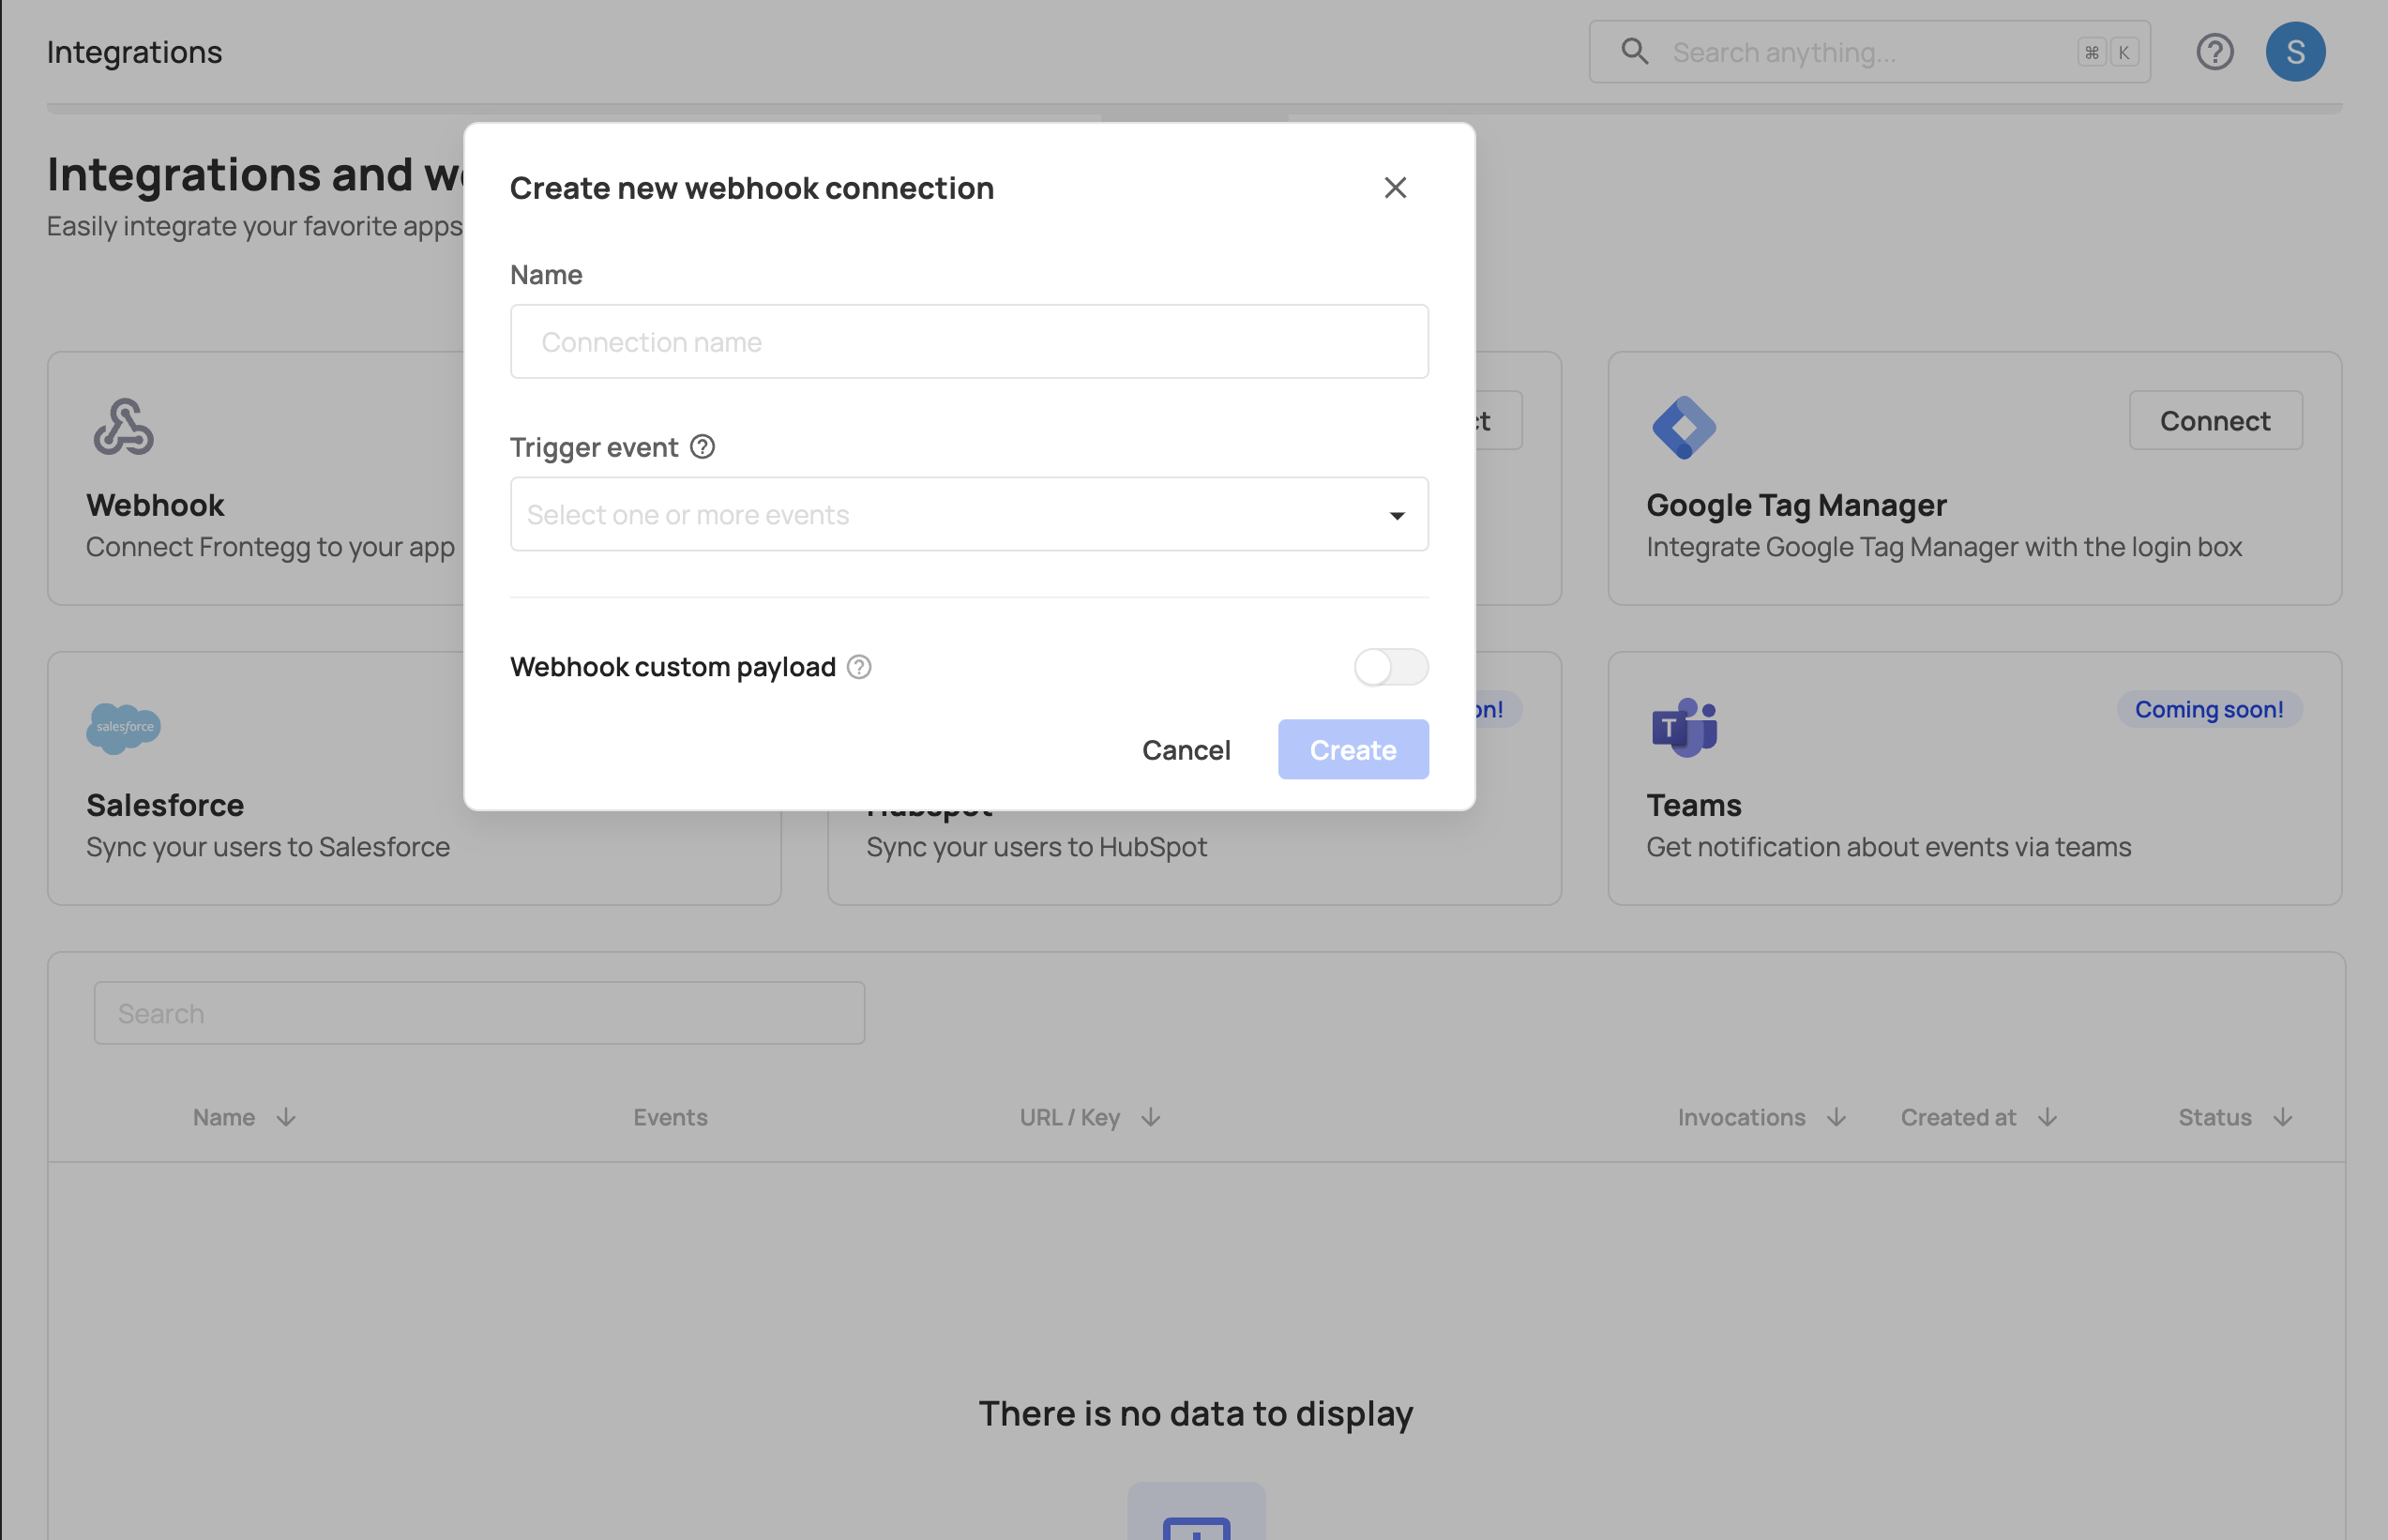The image size is (2388, 1540).
Task: Click the magnifier icon in search bar
Action: point(1635,52)
